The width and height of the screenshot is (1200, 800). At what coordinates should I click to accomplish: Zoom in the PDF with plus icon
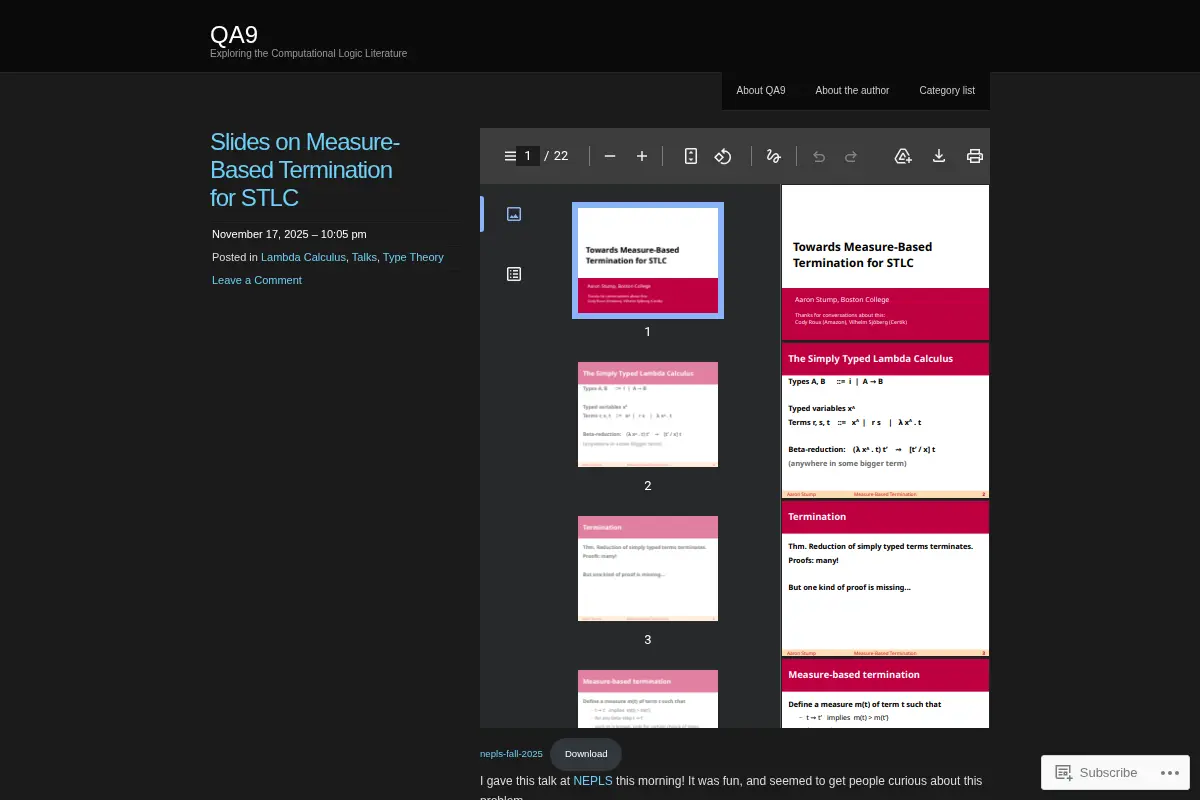click(642, 156)
